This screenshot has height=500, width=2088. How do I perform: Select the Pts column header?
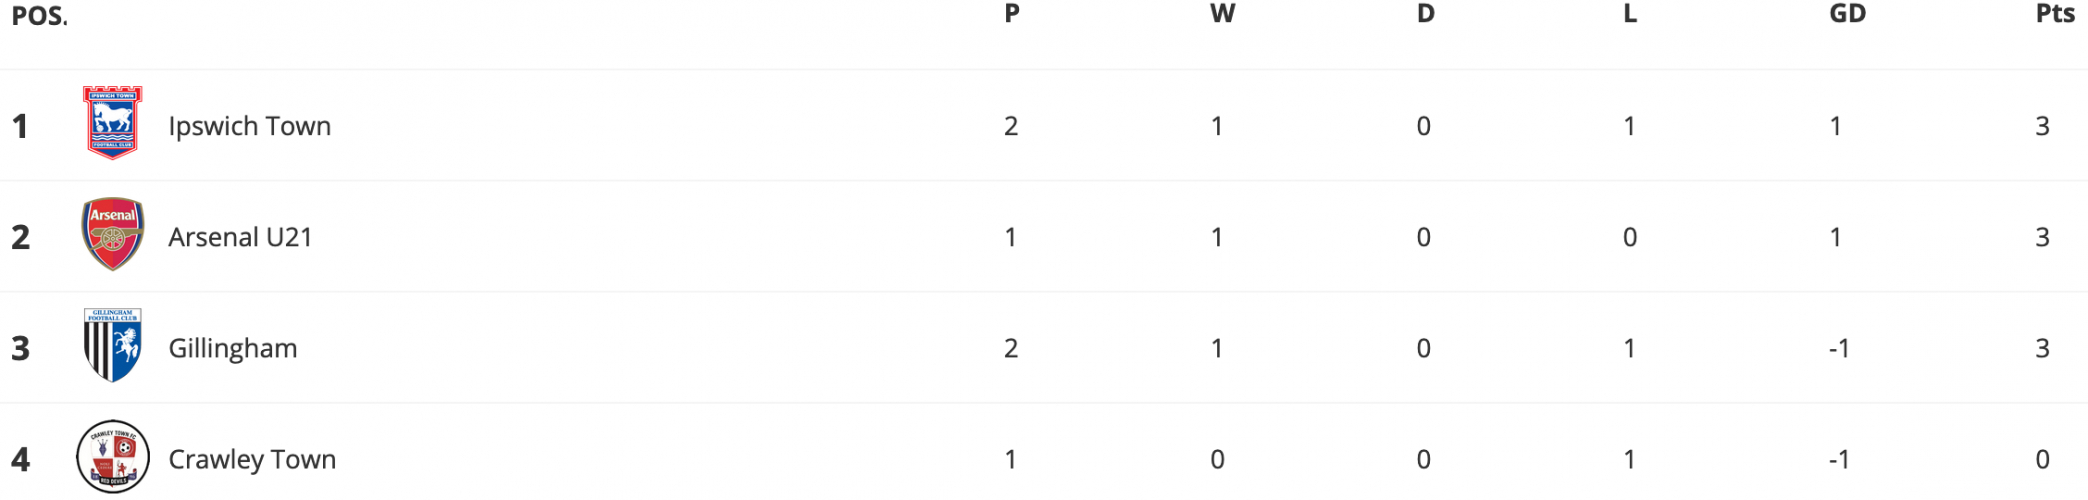[x=2055, y=14]
